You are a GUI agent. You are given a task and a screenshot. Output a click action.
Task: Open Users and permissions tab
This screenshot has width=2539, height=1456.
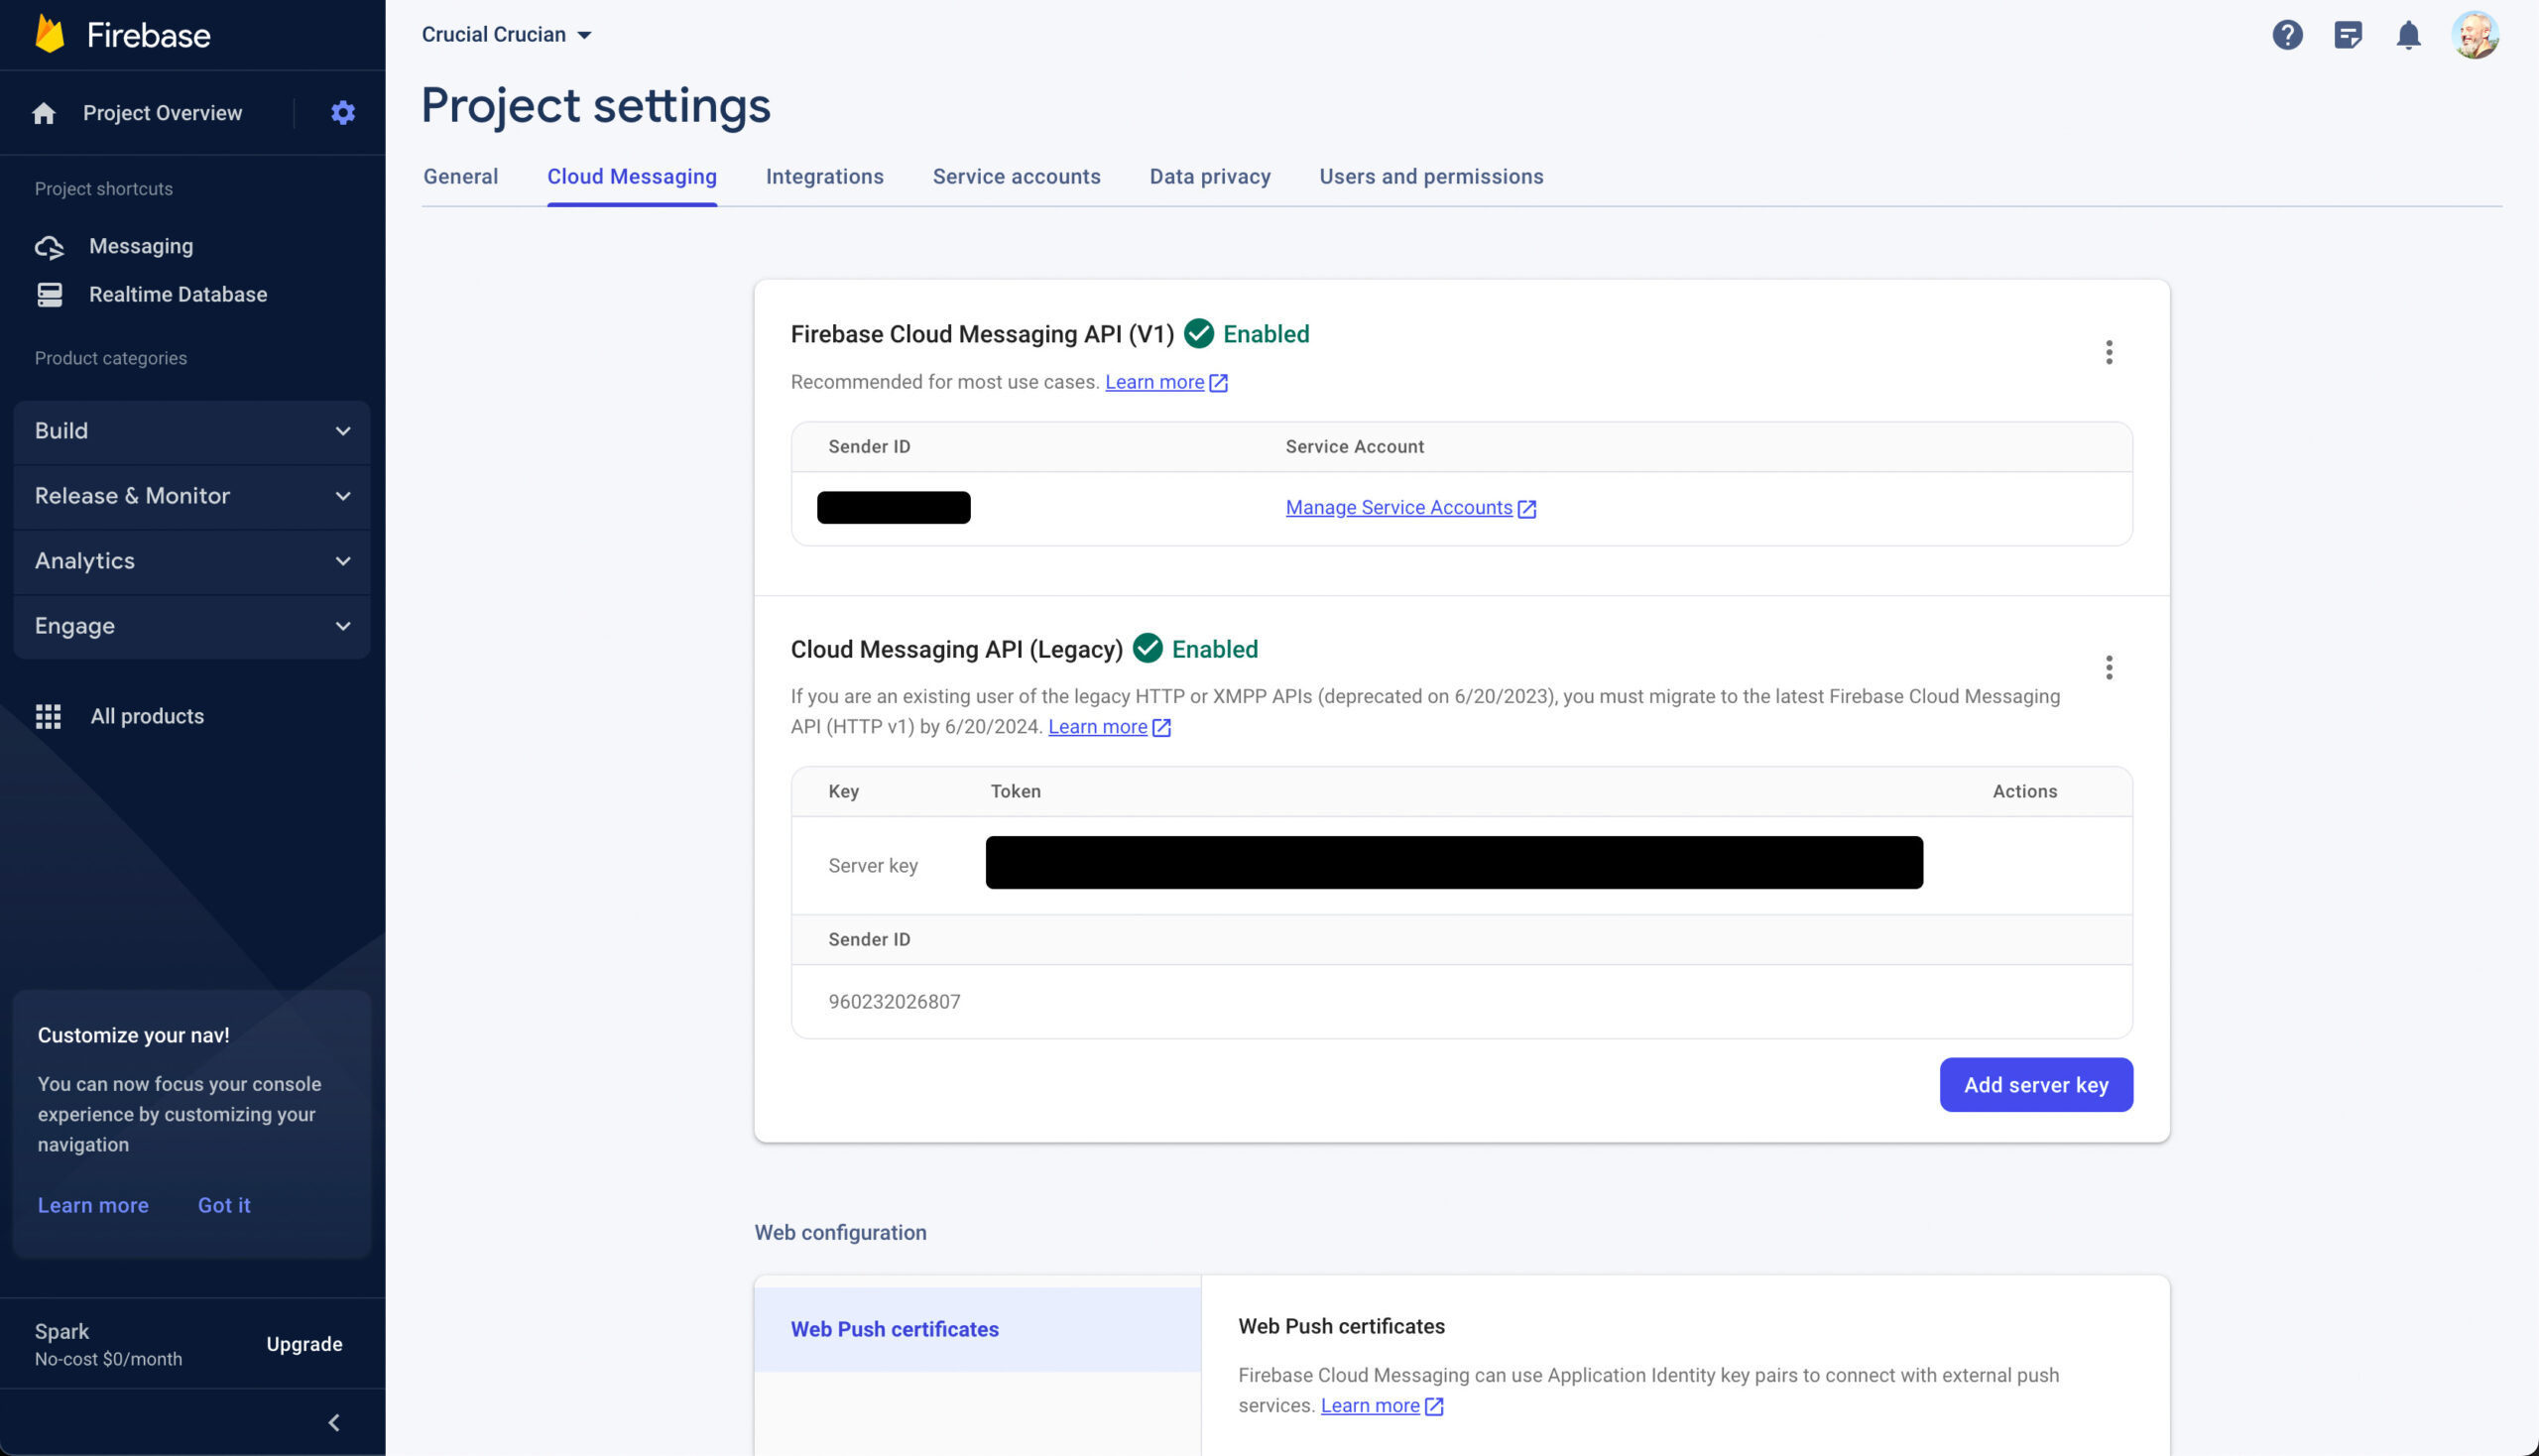(x=1431, y=177)
